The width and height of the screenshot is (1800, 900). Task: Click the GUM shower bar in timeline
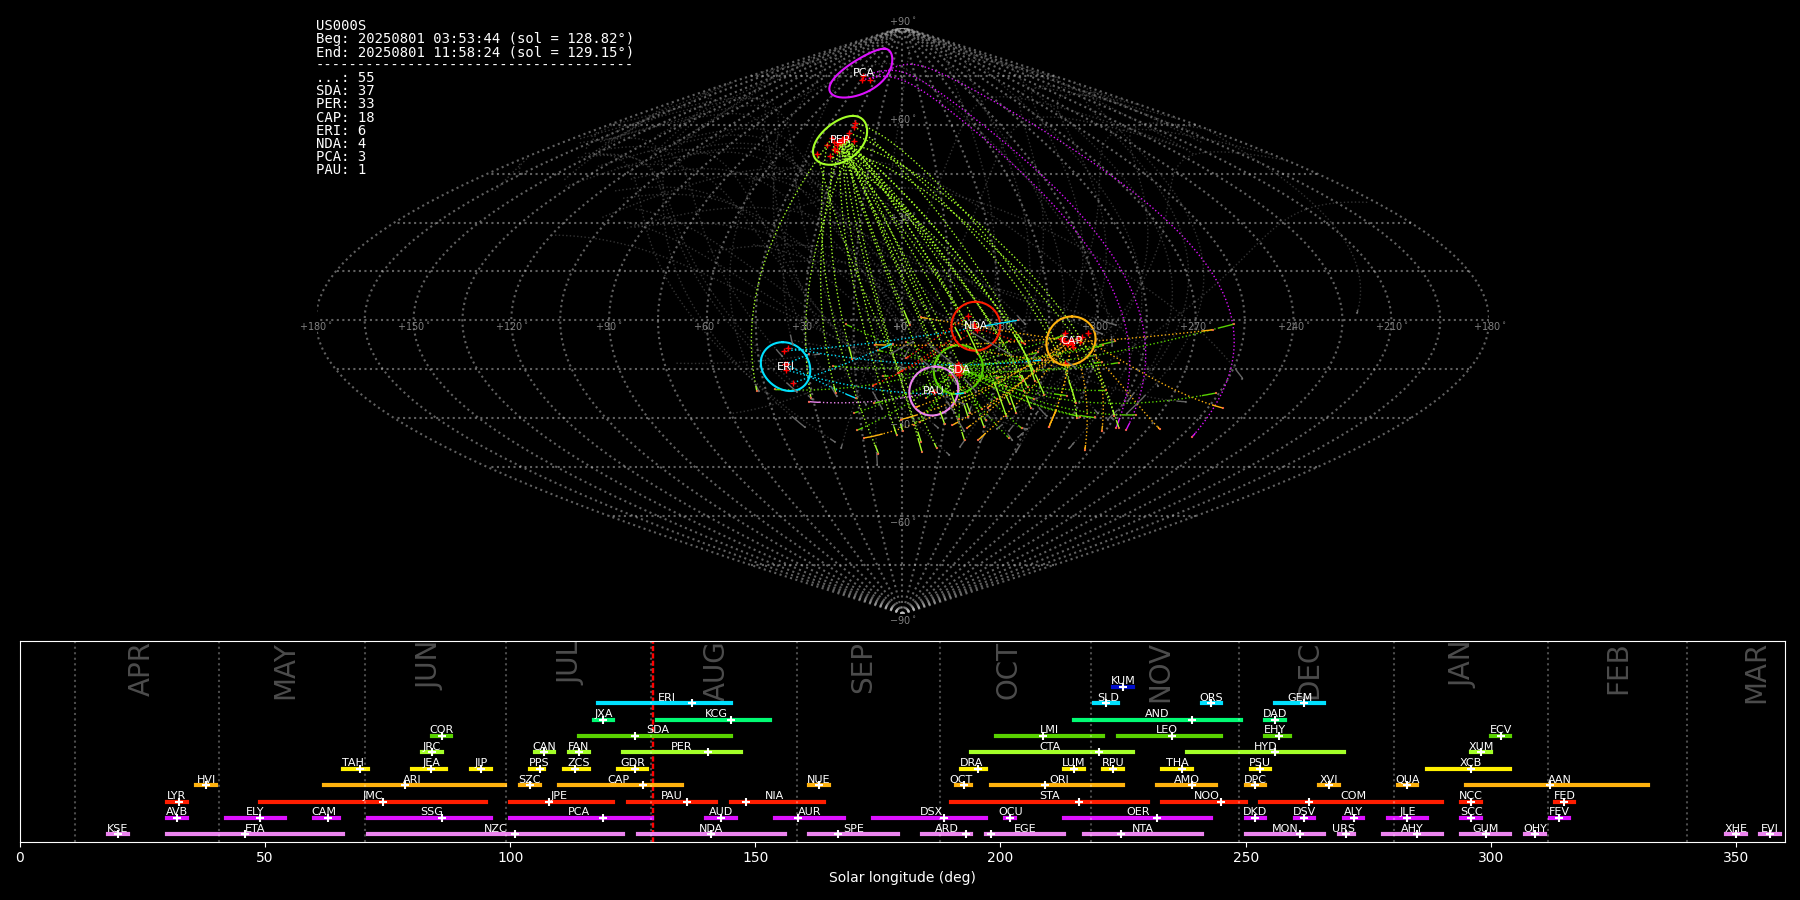(x=1485, y=834)
